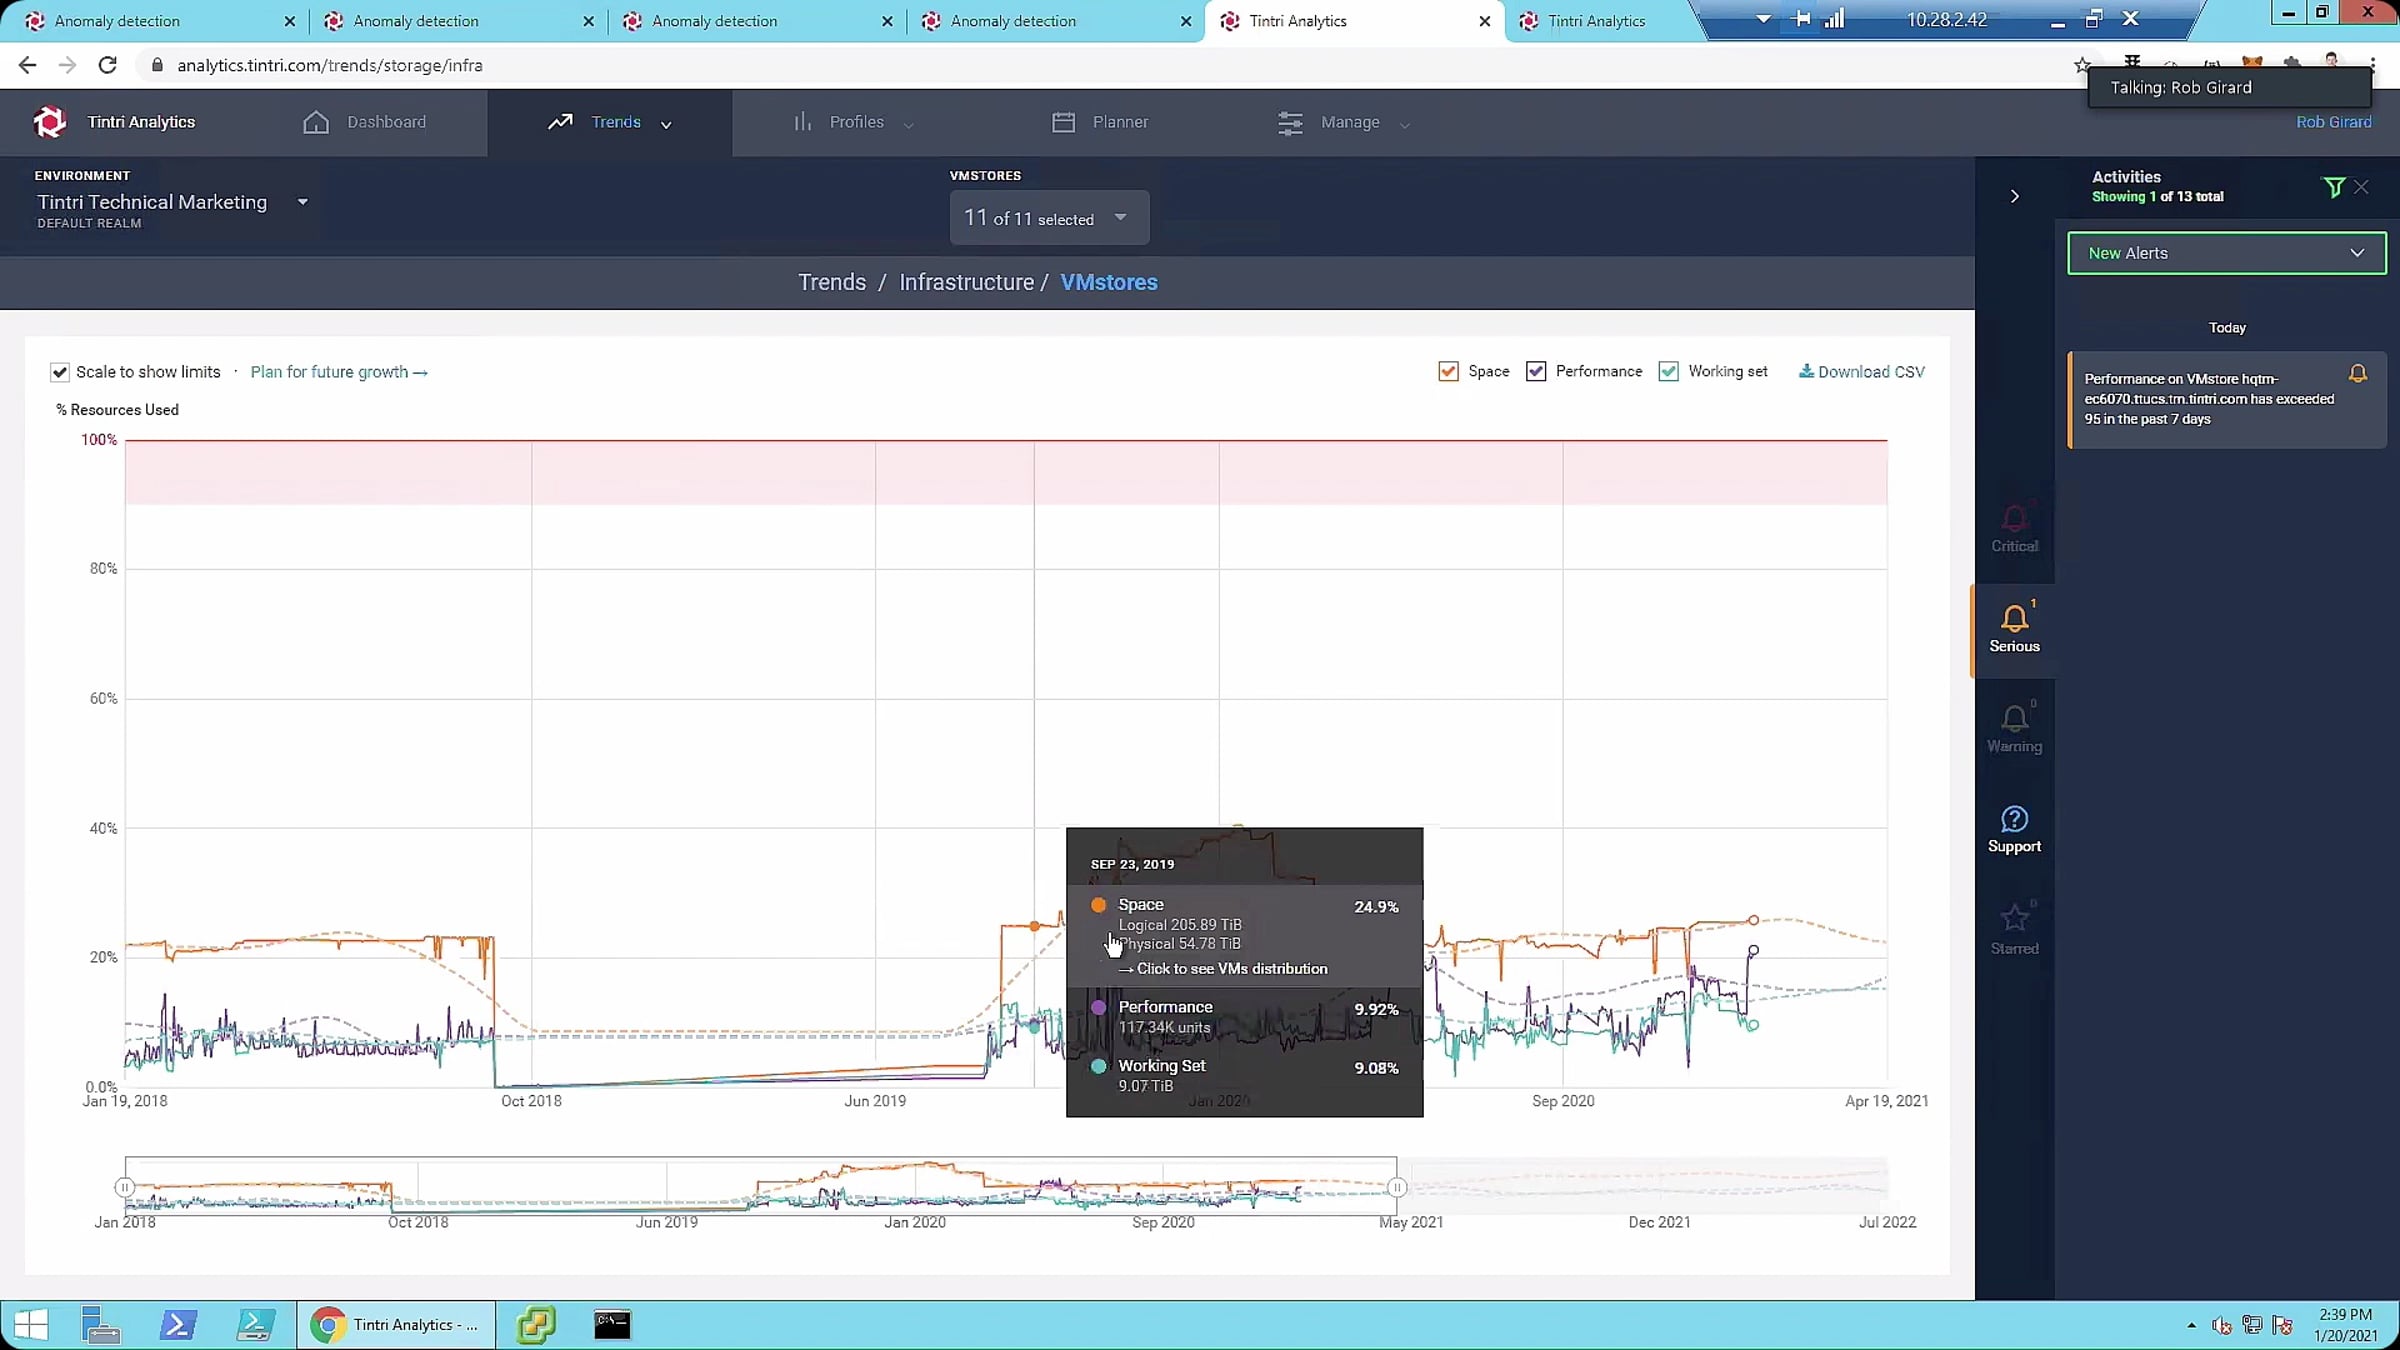Open the Critical alerts bell icon

click(2014, 519)
